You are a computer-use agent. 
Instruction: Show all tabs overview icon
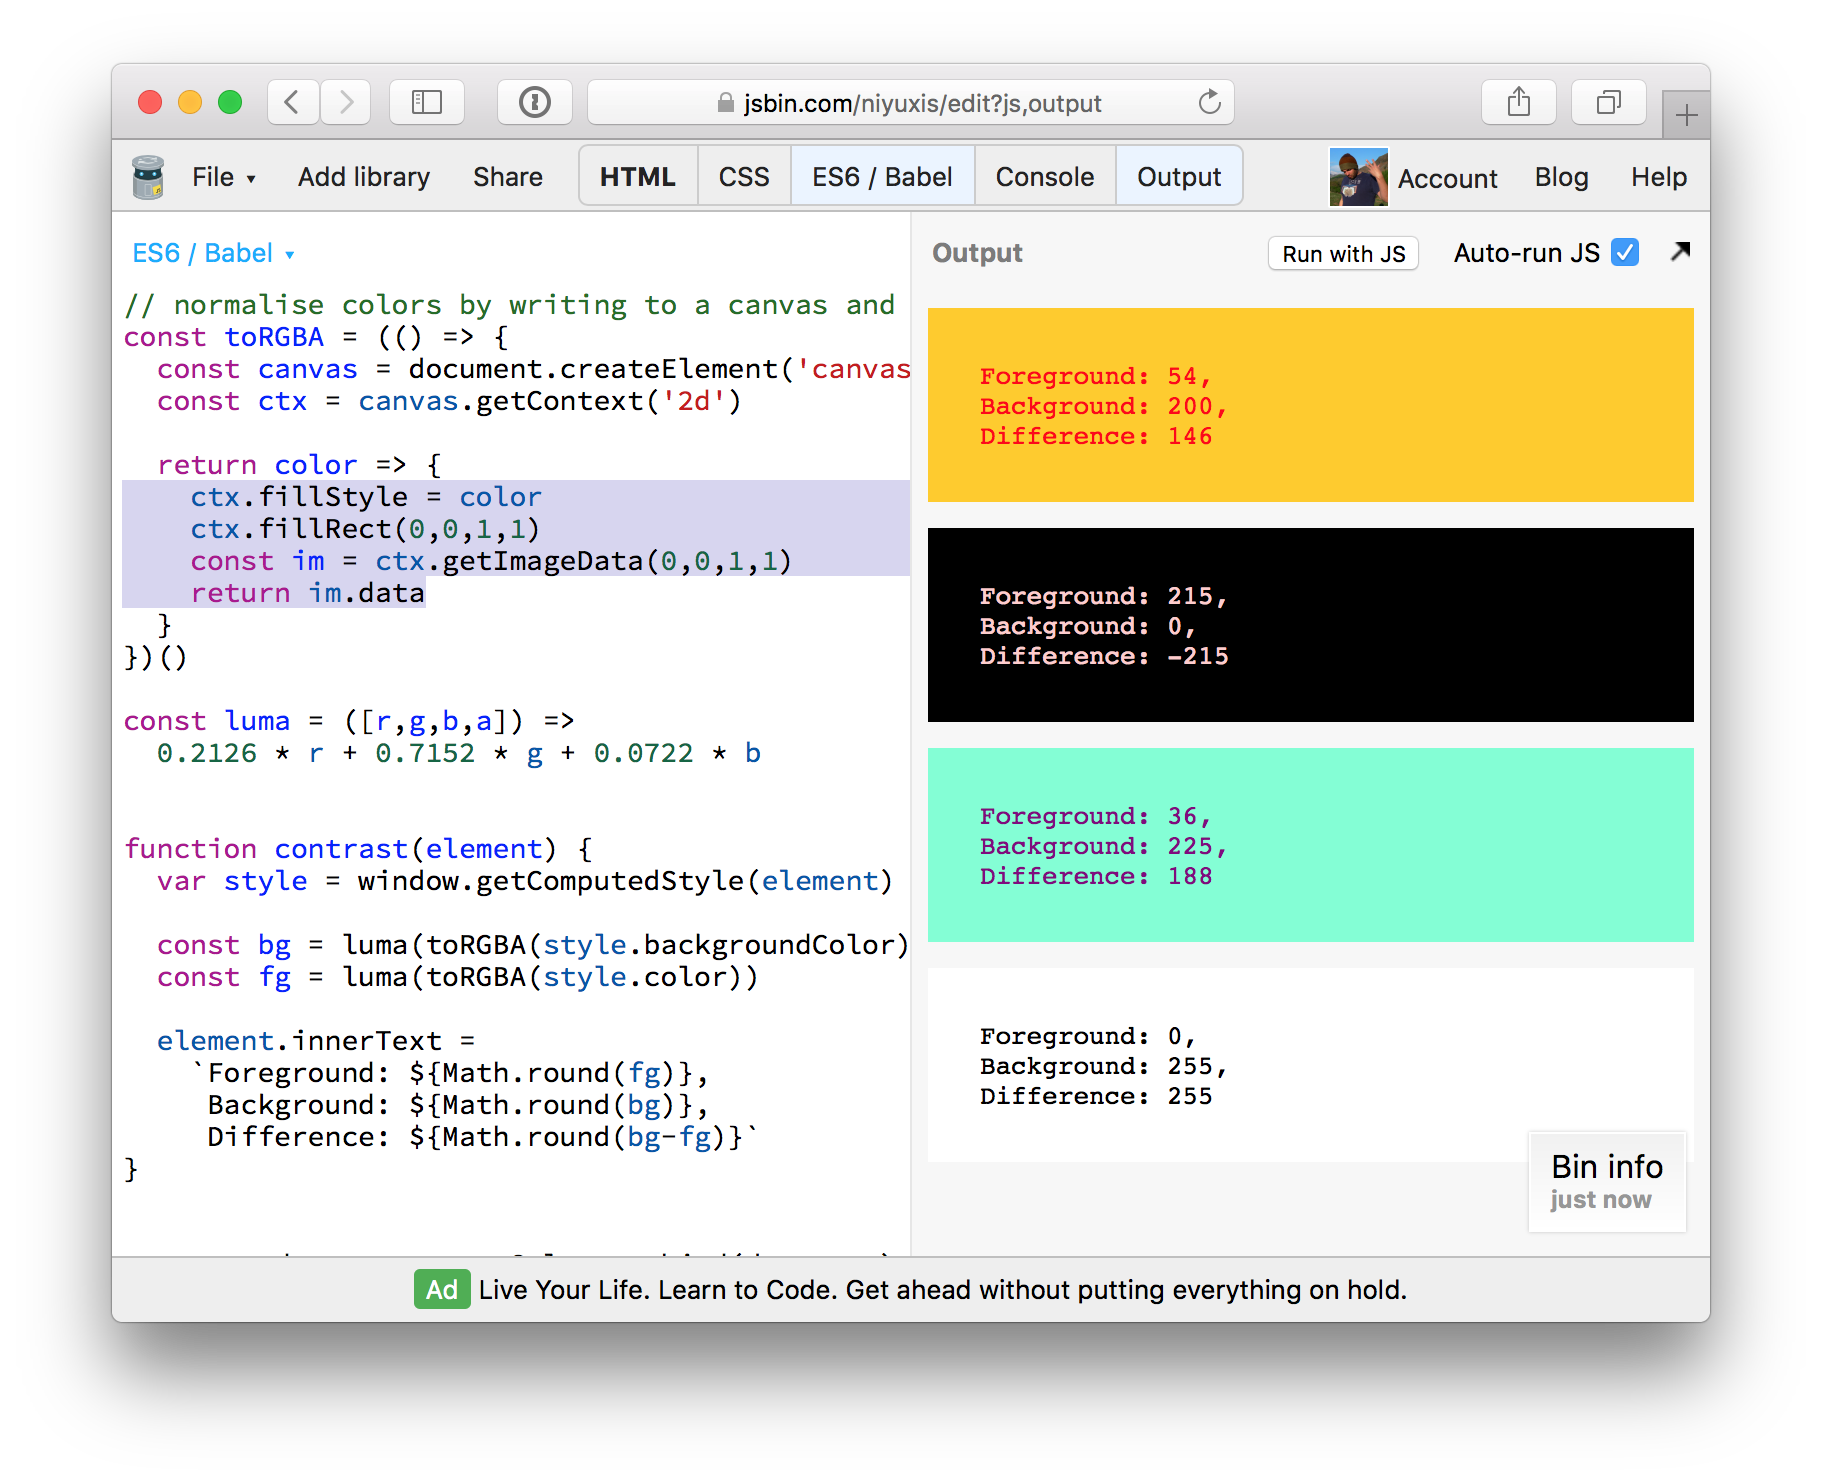point(1609,102)
